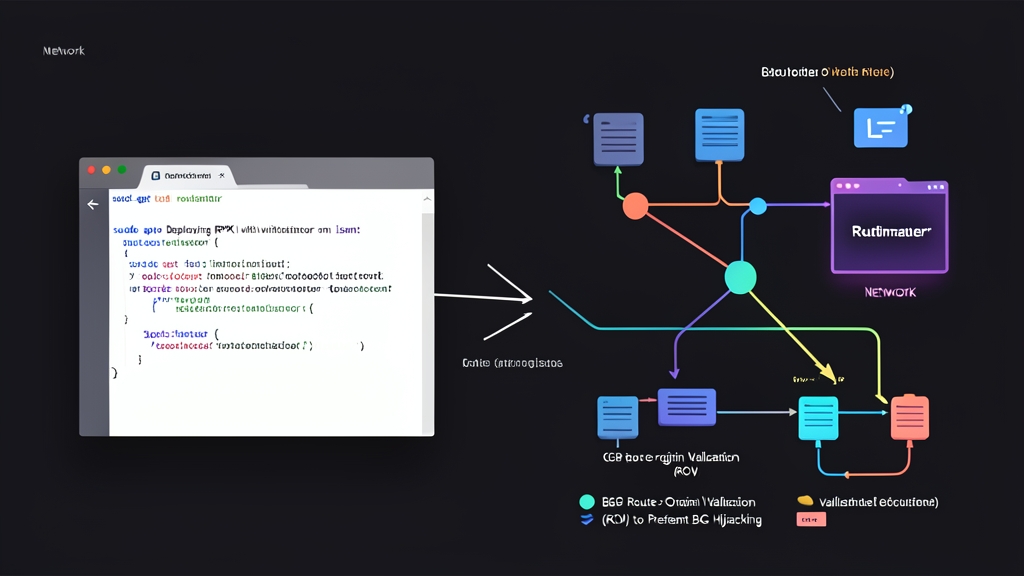Select the browser tab with blue favicon
The image size is (1024, 576).
pos(186,176)
